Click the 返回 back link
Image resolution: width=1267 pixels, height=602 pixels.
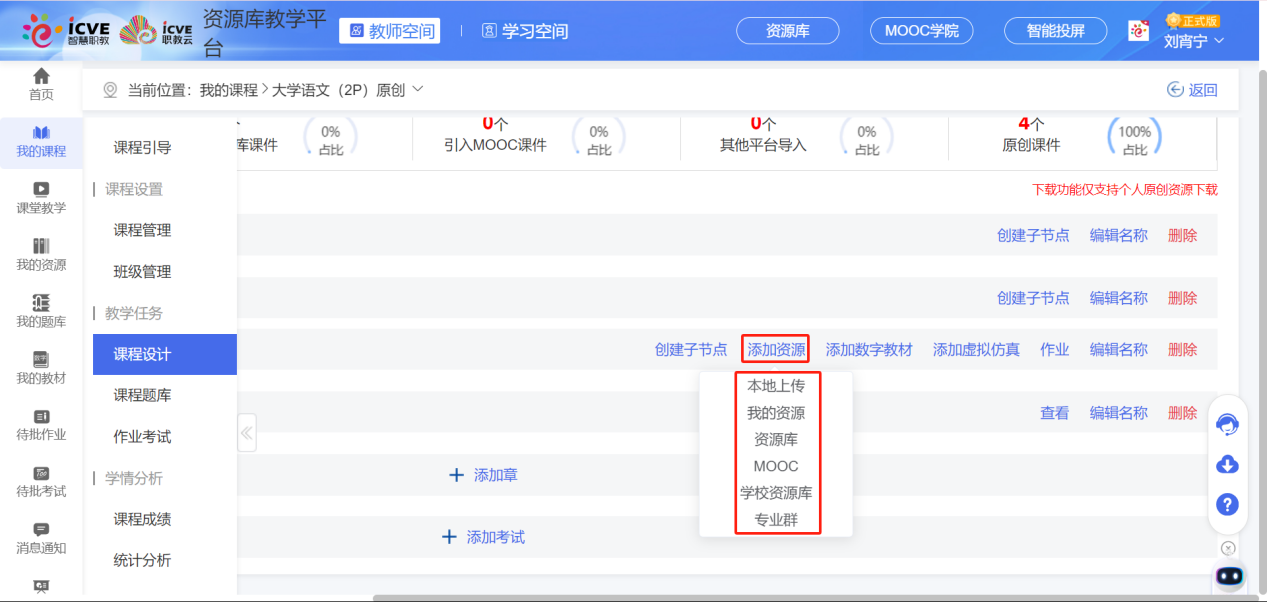(x=1193, y=90)
